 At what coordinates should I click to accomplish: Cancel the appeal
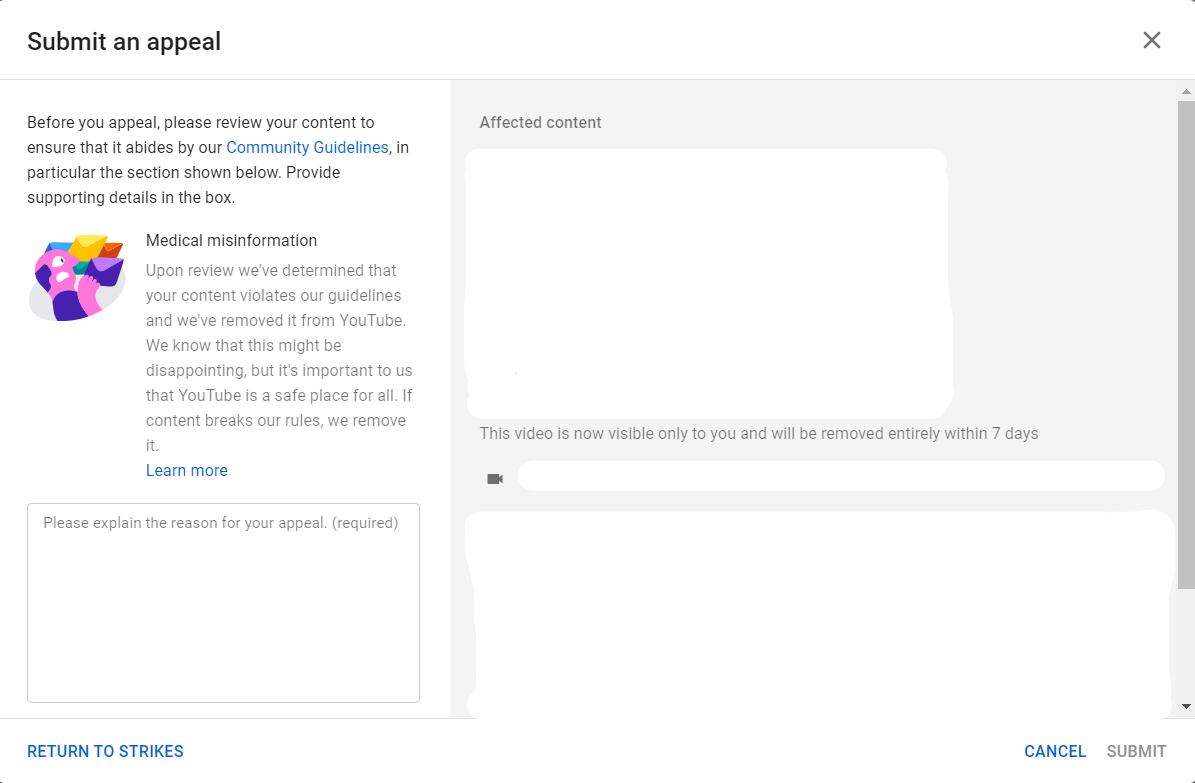tap(1055, 751)
